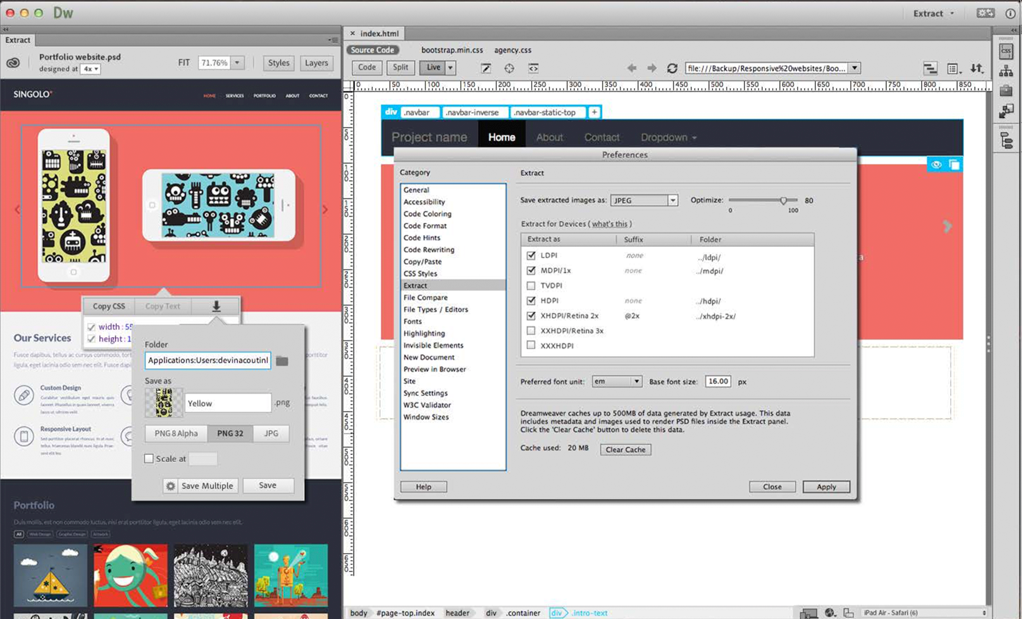This screenshot has height=619, width=1022.
Task: Go forward with the right arrow
Action: 651,68
